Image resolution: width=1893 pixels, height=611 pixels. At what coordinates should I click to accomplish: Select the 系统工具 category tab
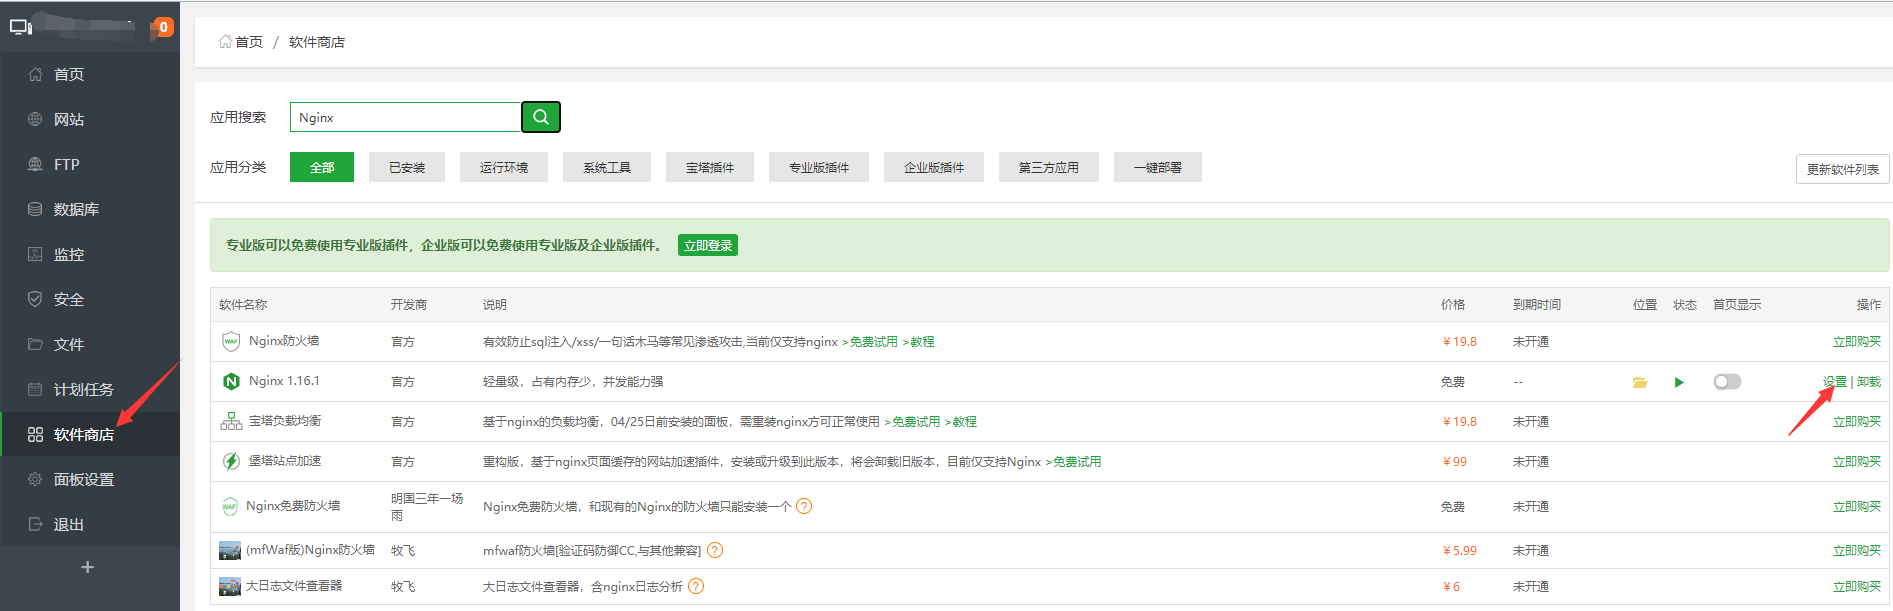[x=607, y=167]
